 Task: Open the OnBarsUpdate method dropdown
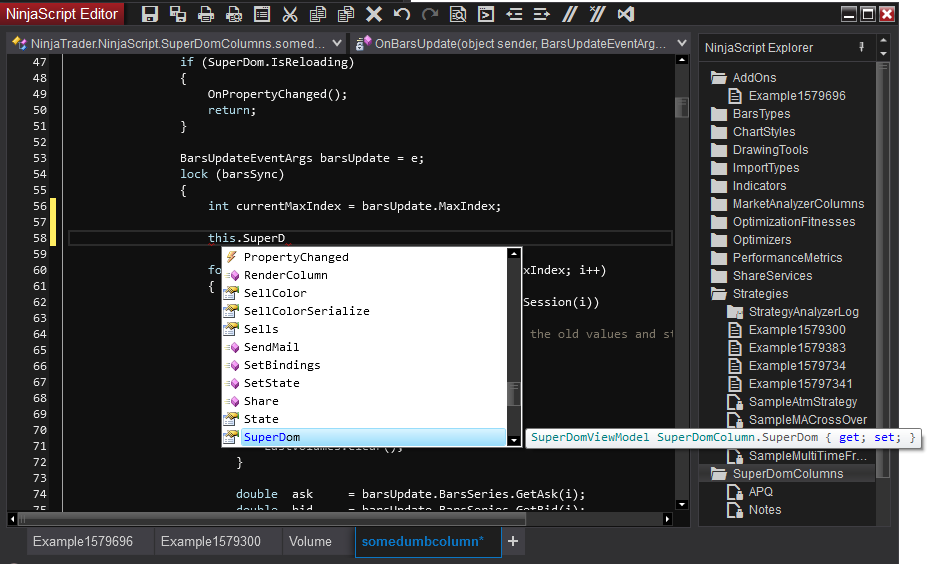[x=520, y=44]
